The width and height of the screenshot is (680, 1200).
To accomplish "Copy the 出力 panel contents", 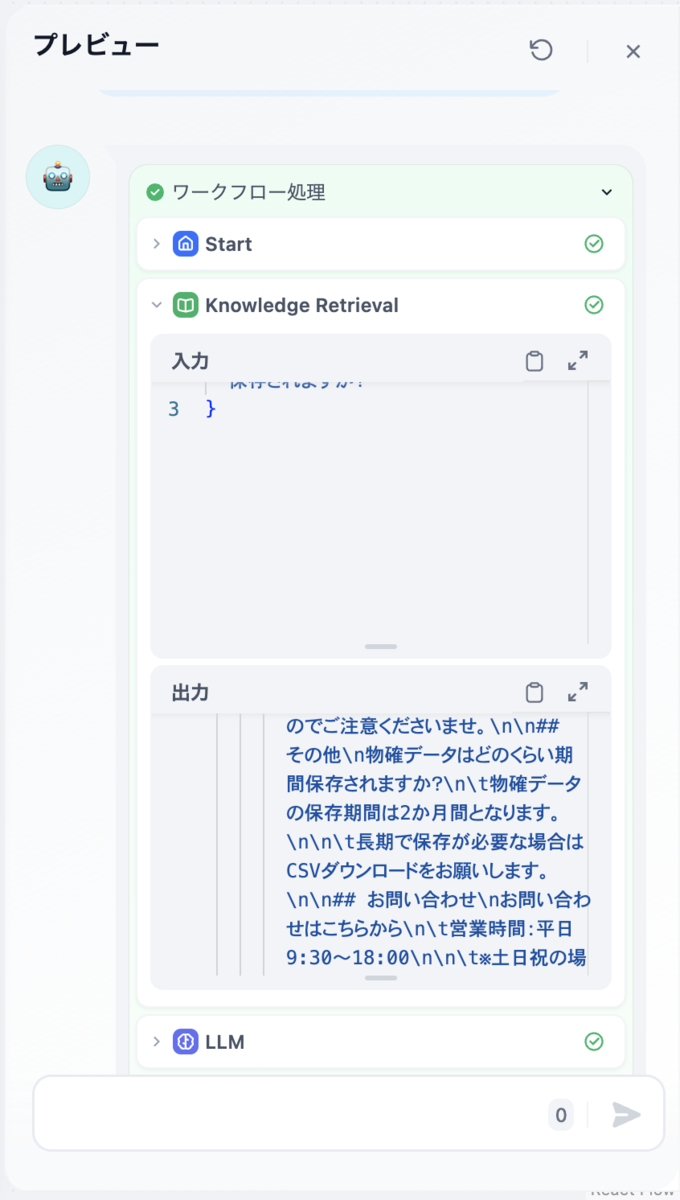I will (534, 692).
